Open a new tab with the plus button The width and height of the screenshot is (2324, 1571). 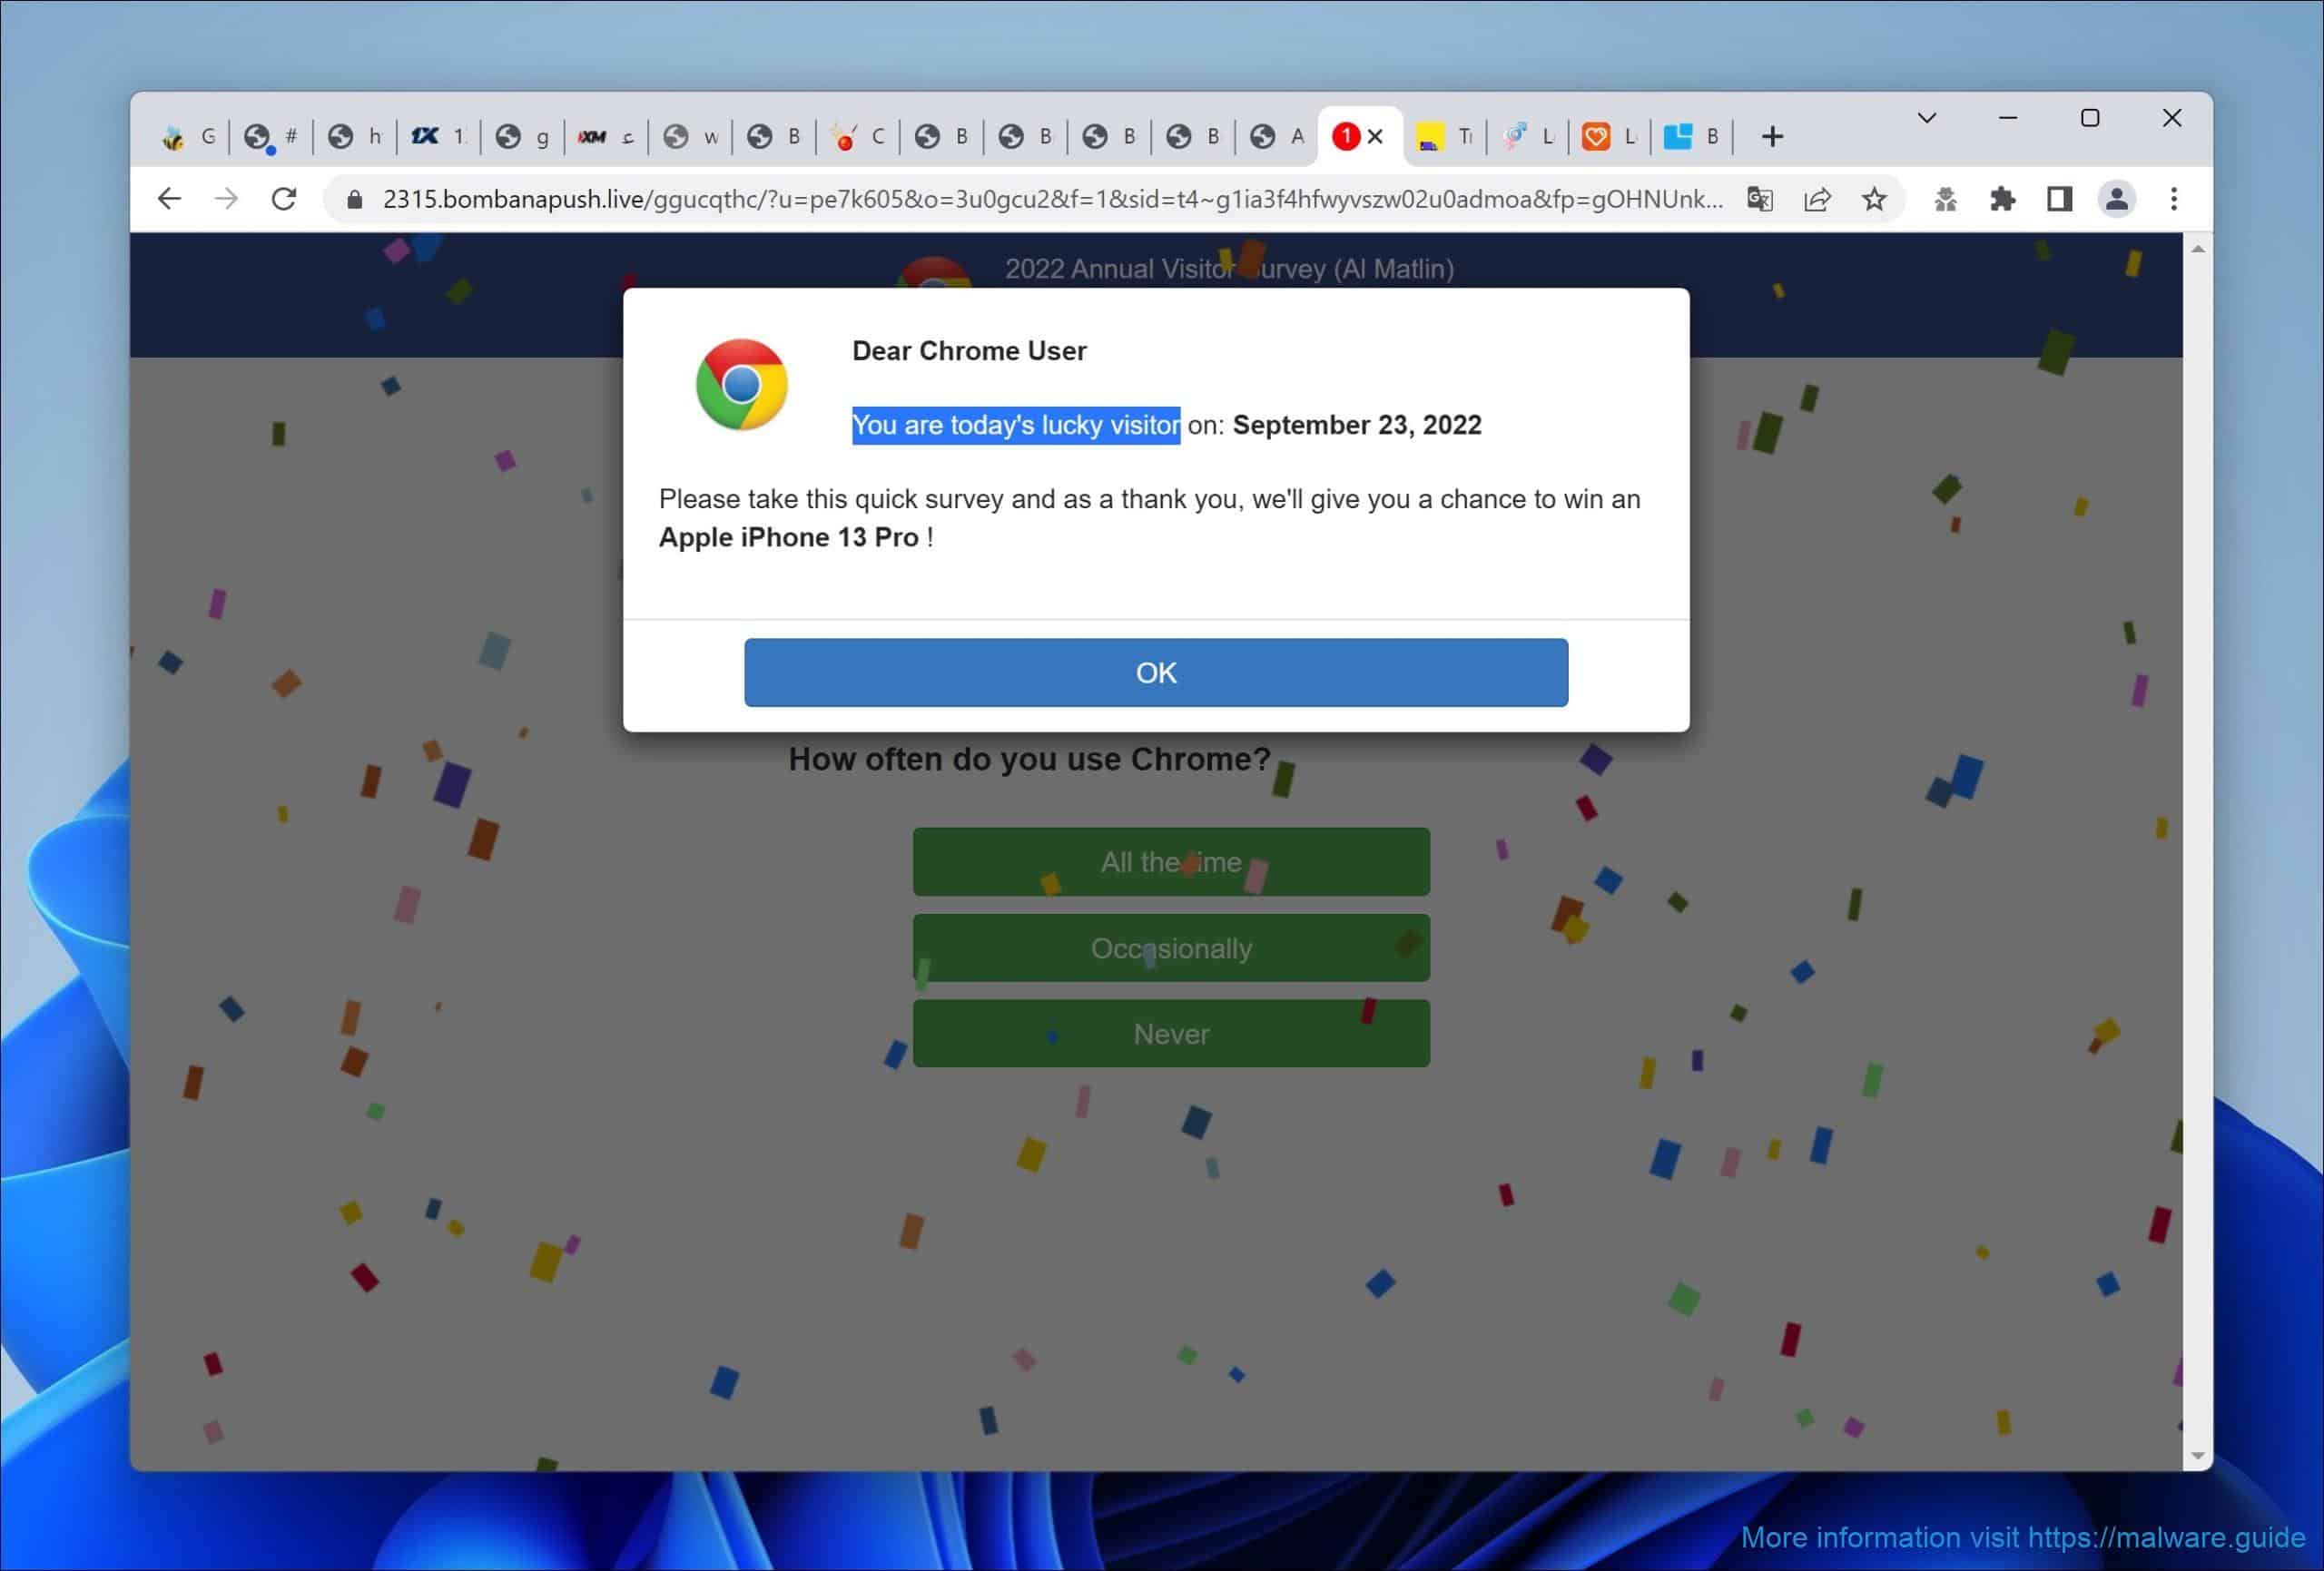(1772, 136)
